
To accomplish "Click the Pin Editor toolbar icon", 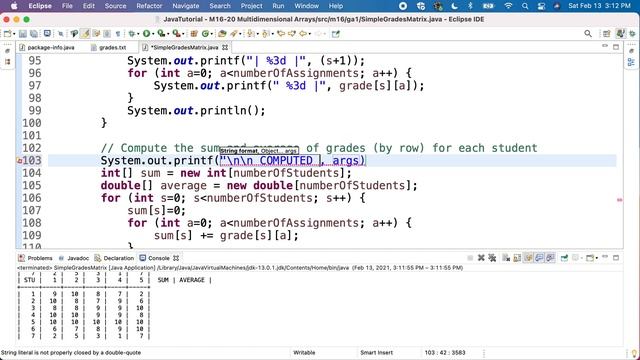I will (336, 34).
